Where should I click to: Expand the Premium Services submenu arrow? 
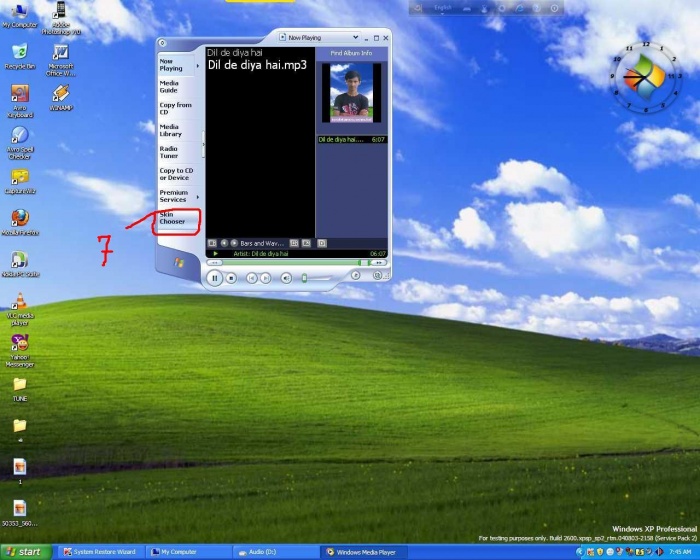click(198, 196)
